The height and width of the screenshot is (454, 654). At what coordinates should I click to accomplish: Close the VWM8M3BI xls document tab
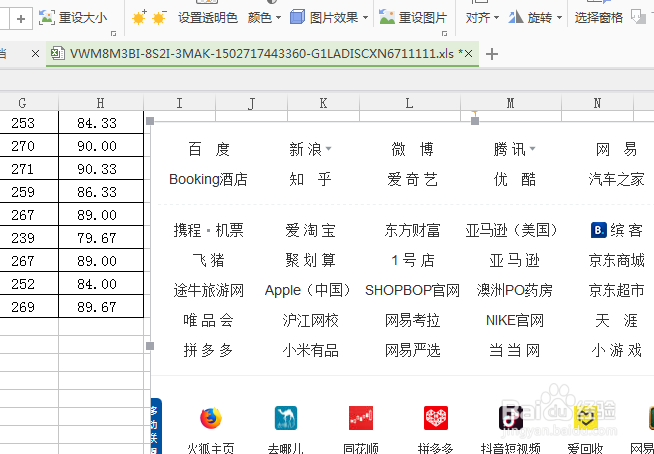pyautogui.click(x=468, y=54)
